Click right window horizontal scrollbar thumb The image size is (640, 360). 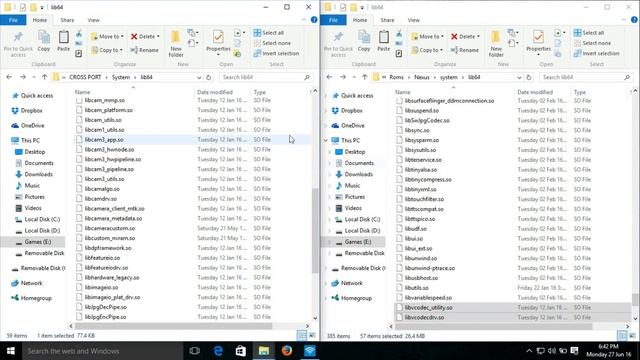(x=493, y=327)
